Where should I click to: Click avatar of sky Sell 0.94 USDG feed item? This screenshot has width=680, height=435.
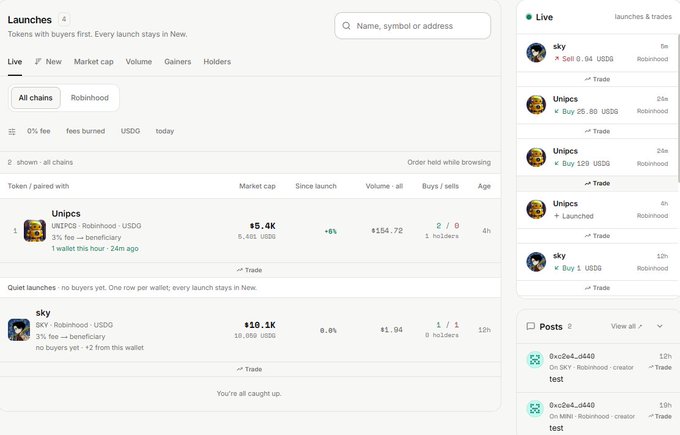point(536,52)
